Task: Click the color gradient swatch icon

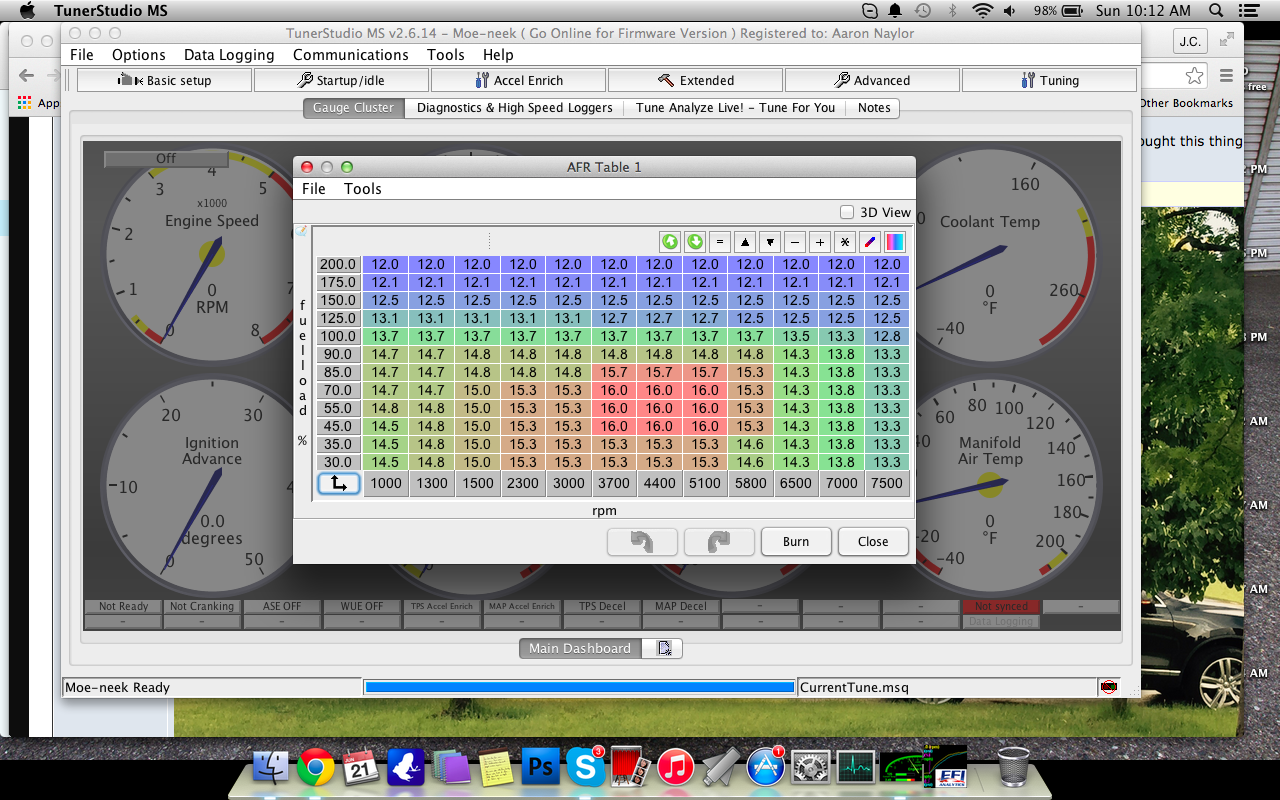Action: click(895, 242)
